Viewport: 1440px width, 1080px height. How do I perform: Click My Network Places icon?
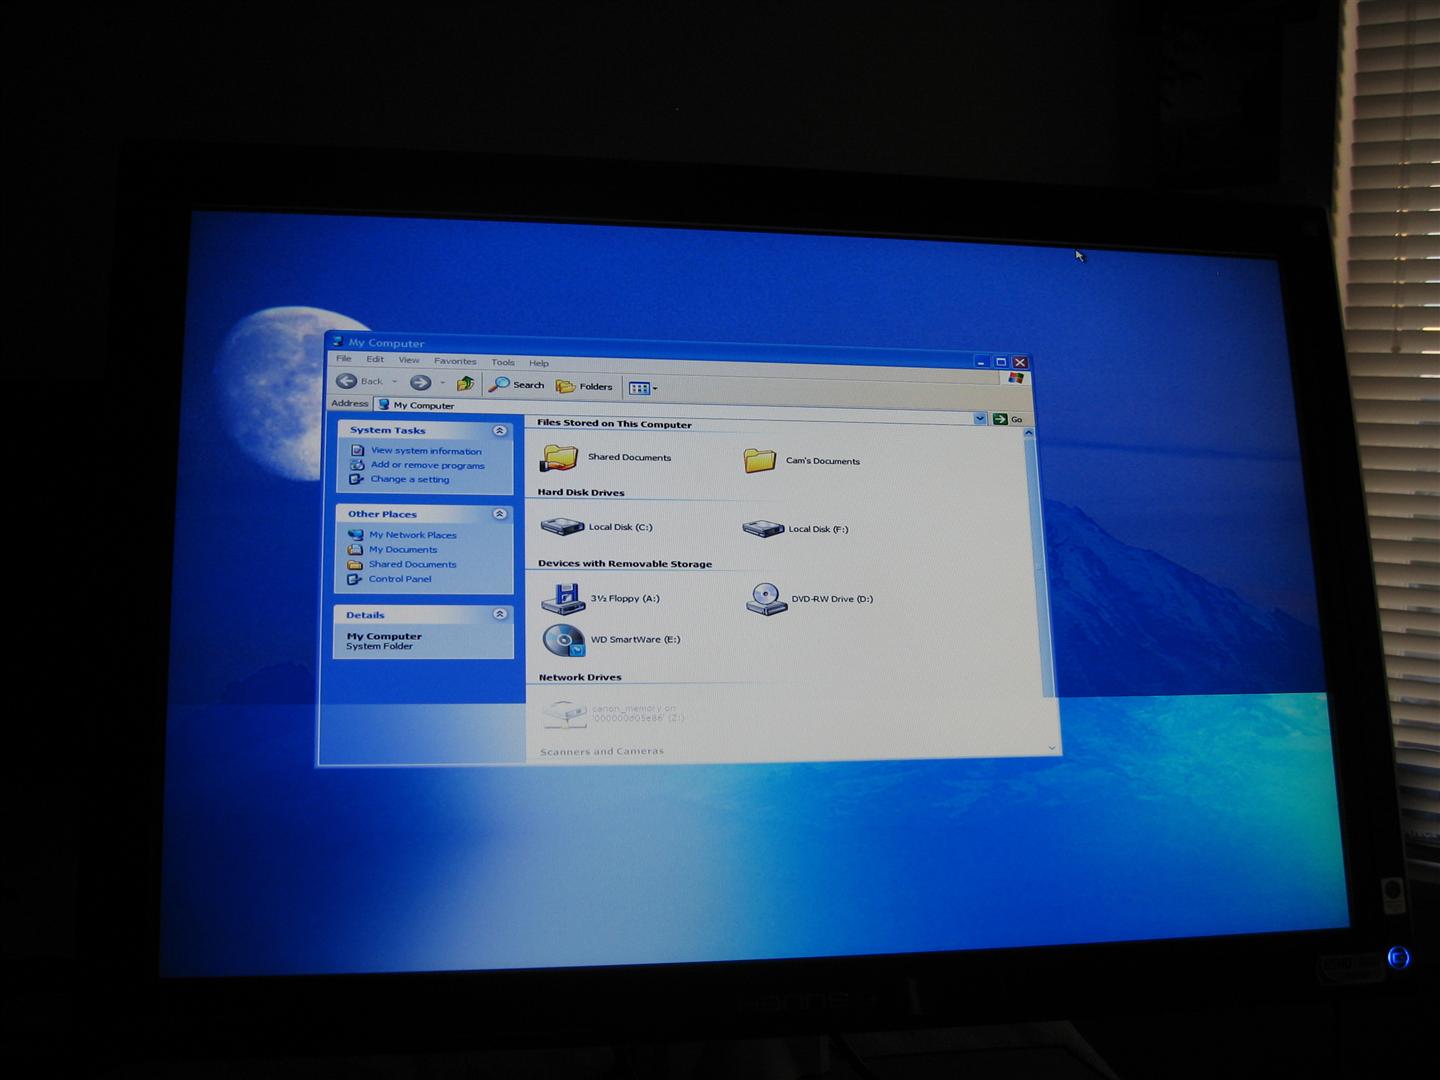(355, 534)
